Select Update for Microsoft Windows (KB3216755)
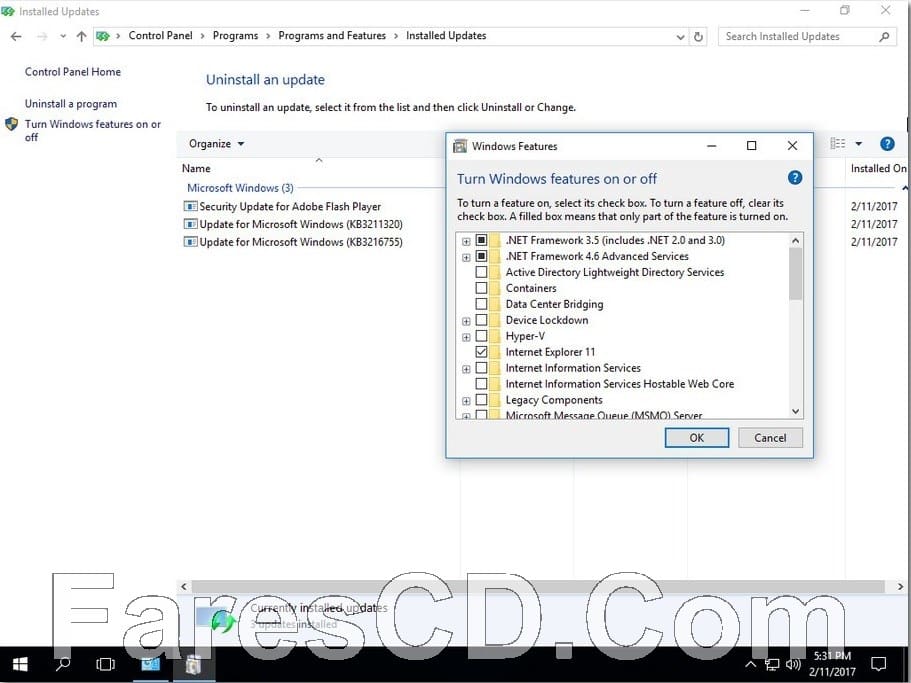911x683 pixels. 301,242
